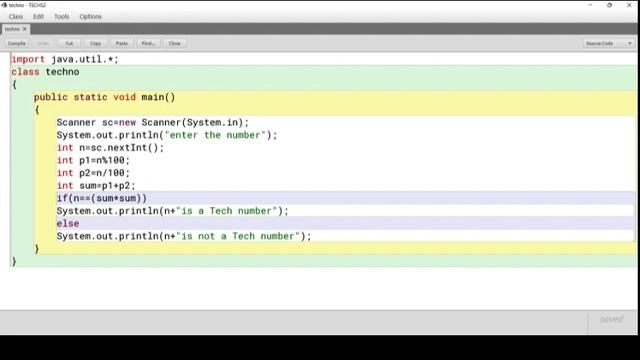Open the Source Code view dropdown
The width and height of the screenshot is (640, 360).
click(608, 43)
